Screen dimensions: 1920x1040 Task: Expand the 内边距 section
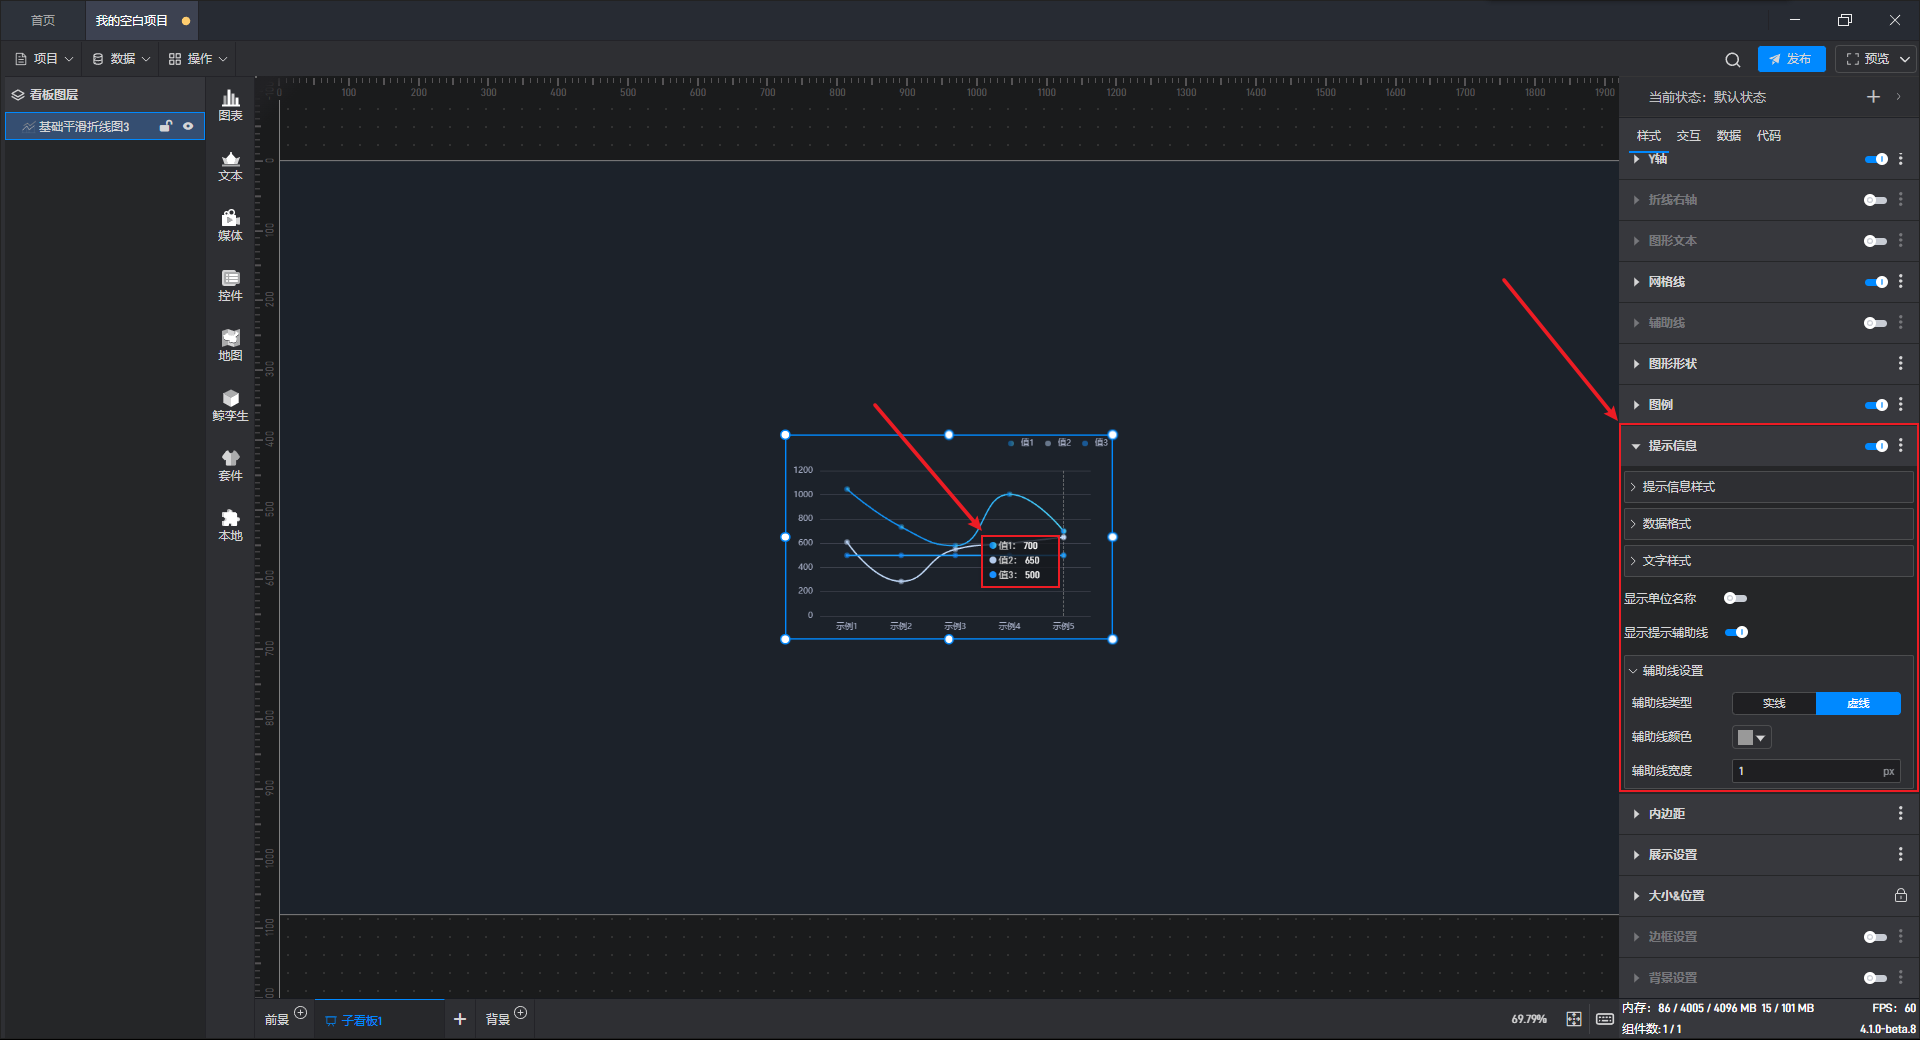tap(1636, 814)
